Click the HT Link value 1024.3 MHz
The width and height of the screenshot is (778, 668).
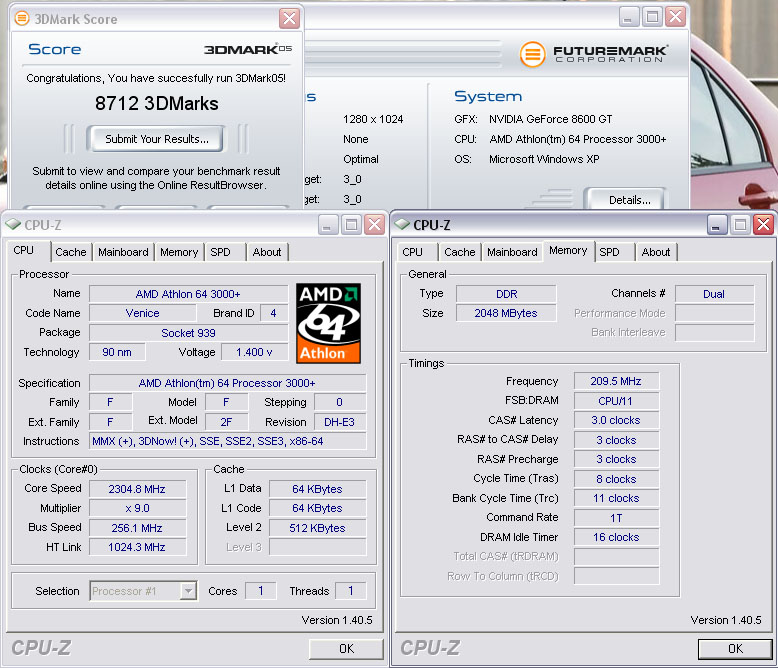pyautogui.click(x=137, y=547)
